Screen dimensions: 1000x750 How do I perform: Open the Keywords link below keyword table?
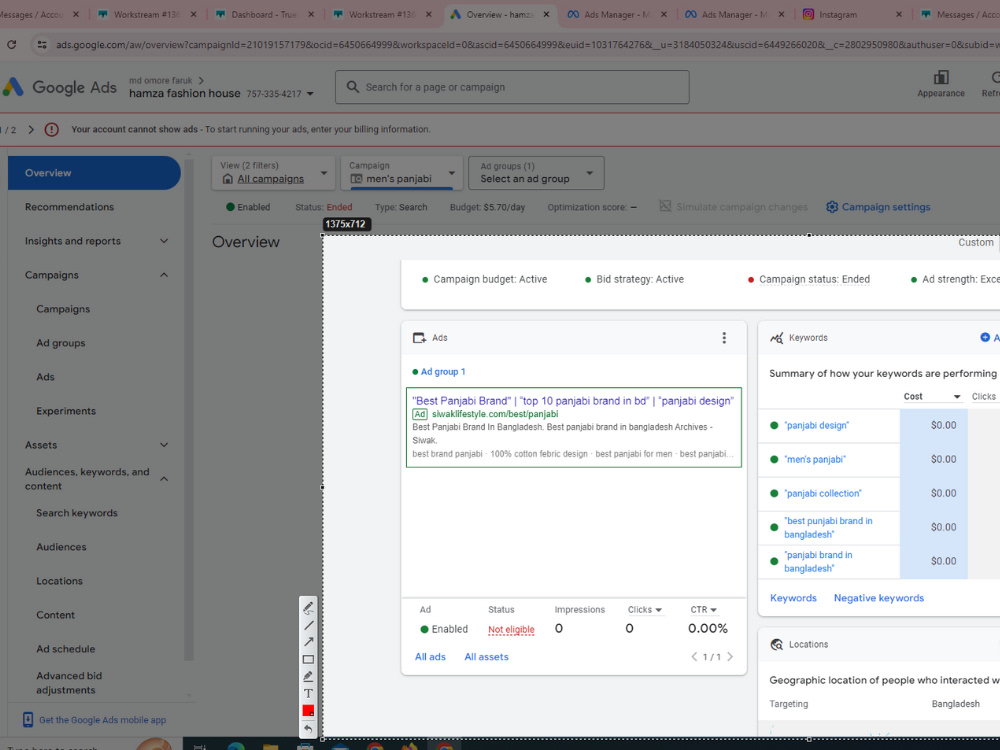point(793,598)
